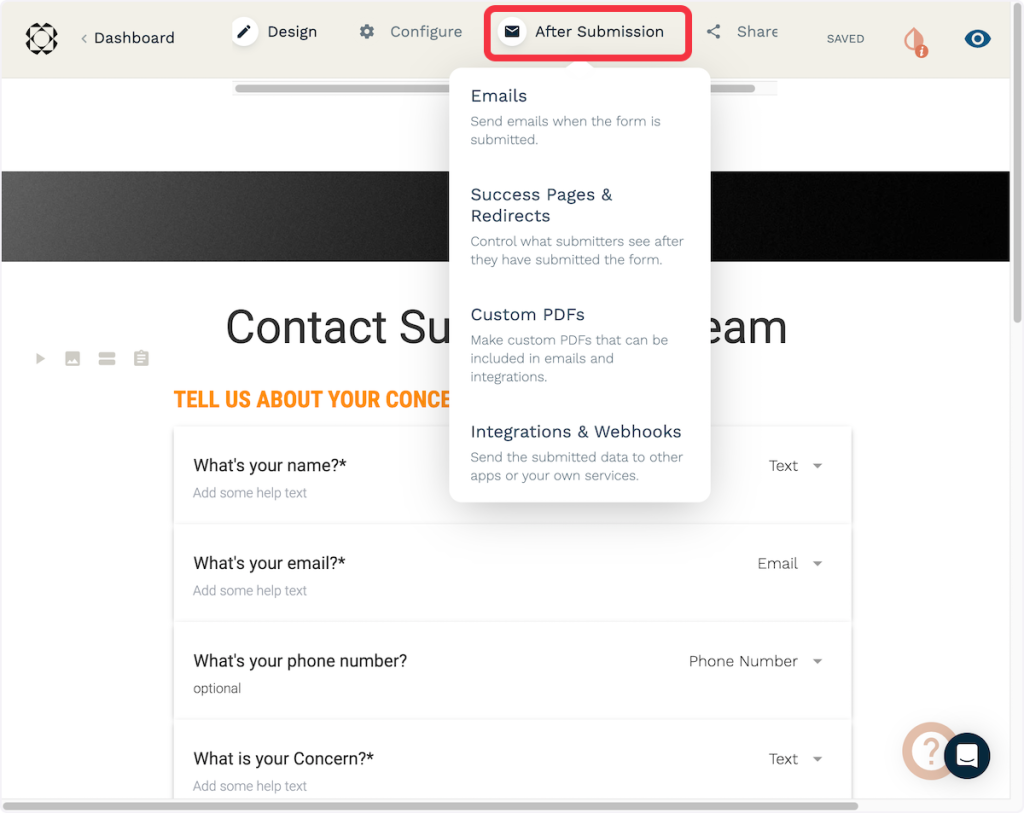Click the pencil icon next to Design
This screenshot has height=813, width=1024.
point(245,32)
